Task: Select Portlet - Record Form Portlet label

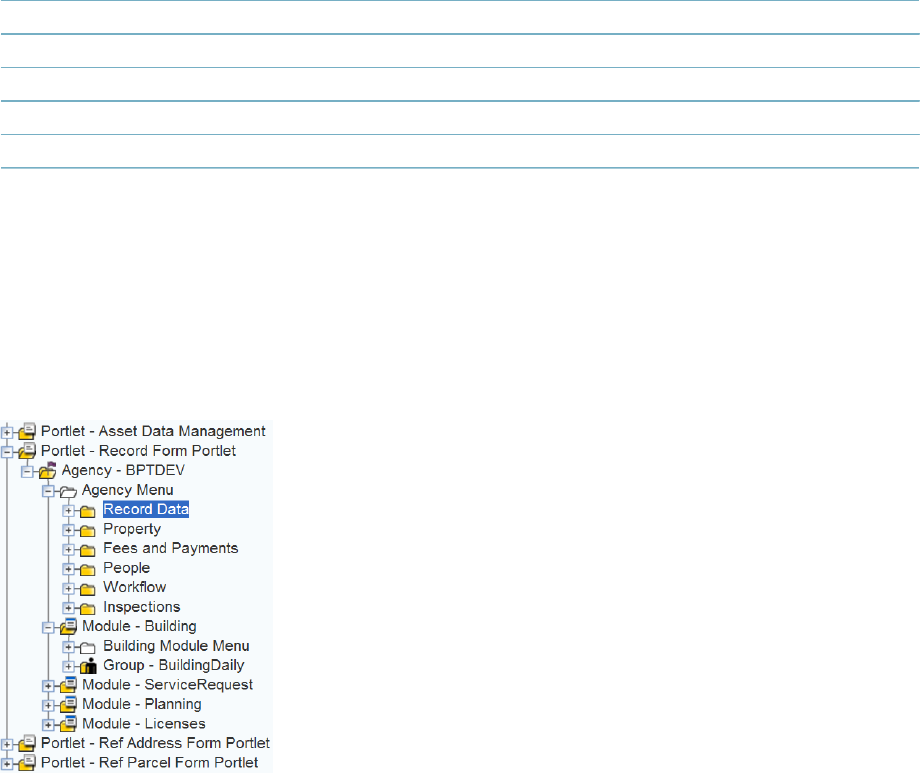Action: coord(138,451)
